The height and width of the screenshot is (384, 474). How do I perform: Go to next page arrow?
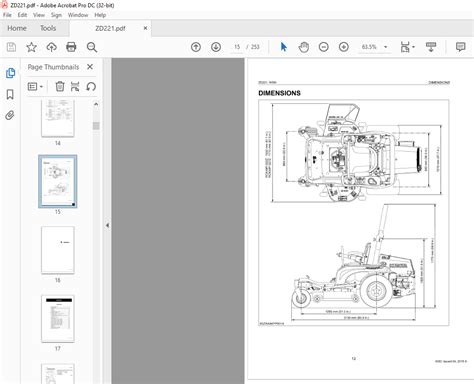point(216,47)
